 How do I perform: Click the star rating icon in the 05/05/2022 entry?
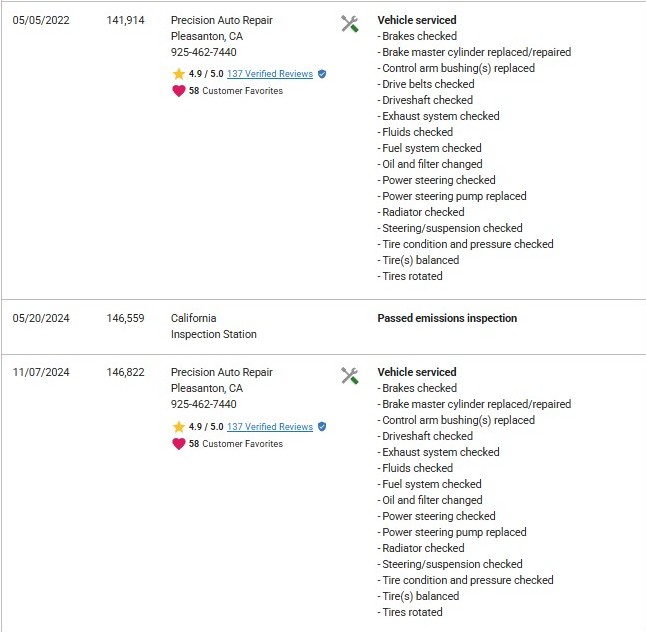pos(178,74)
